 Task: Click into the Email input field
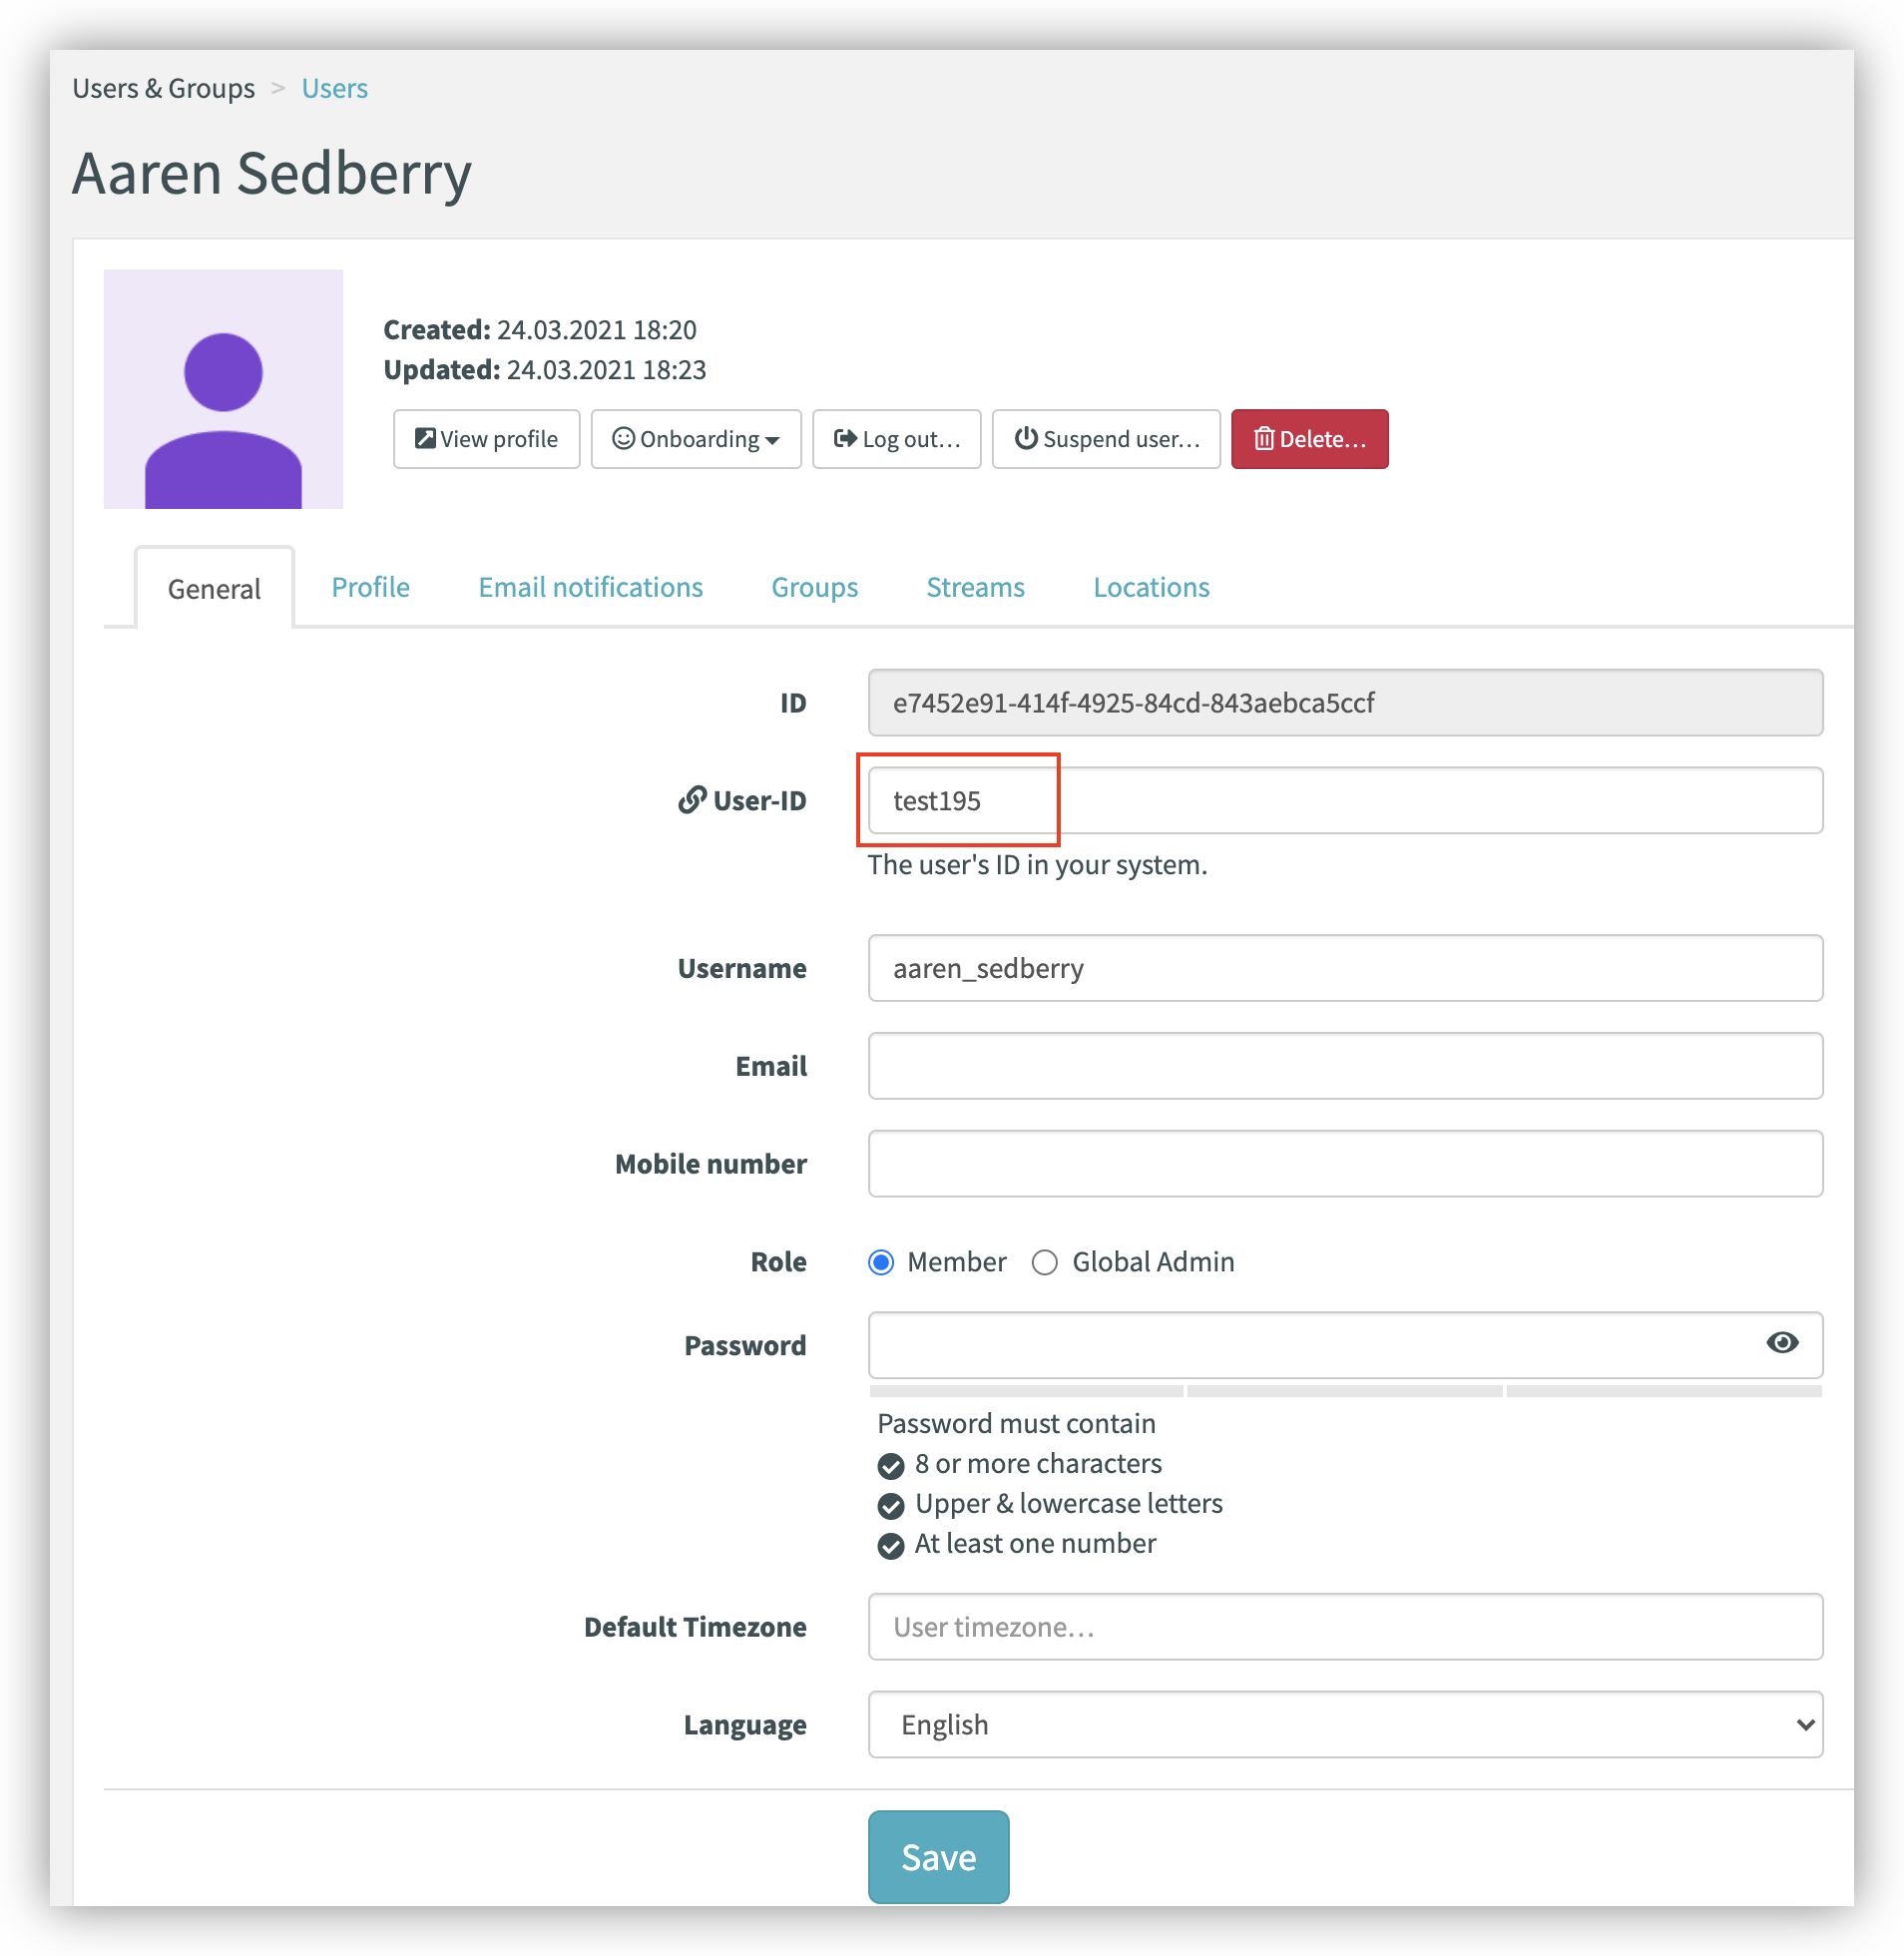tap(1344, 1066)
